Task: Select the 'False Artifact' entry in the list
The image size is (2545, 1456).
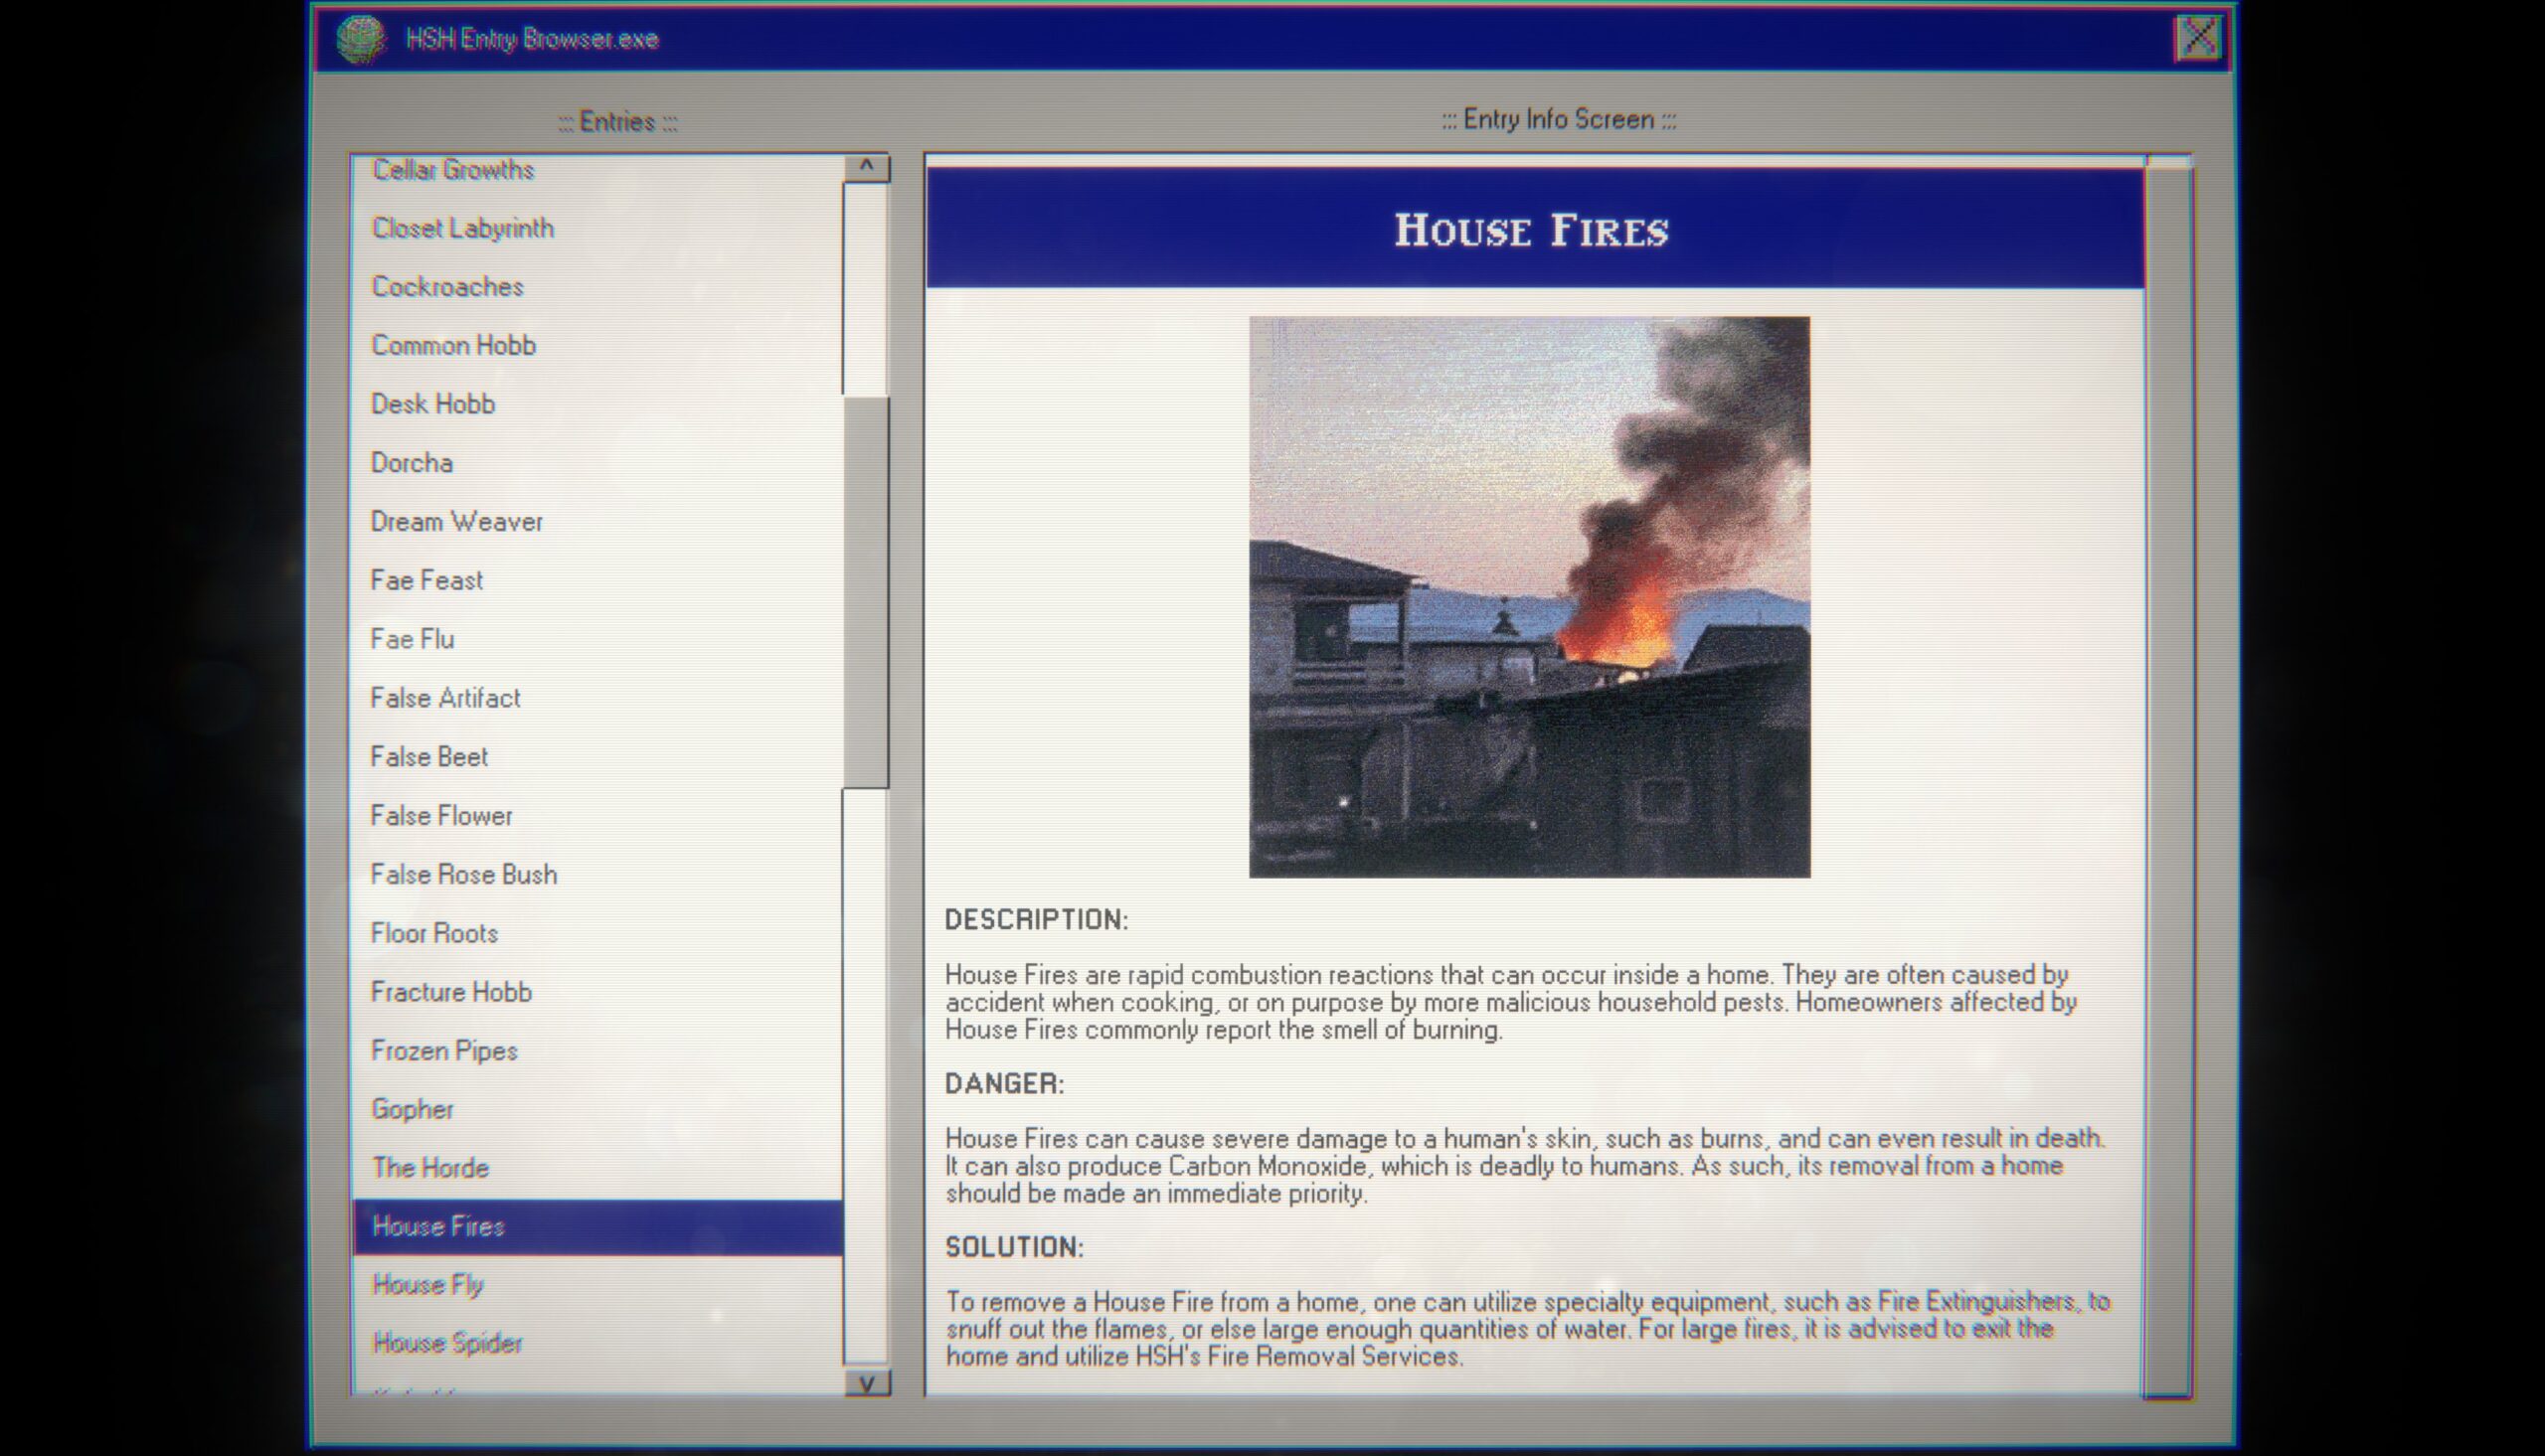Action: tap(442, 696)
